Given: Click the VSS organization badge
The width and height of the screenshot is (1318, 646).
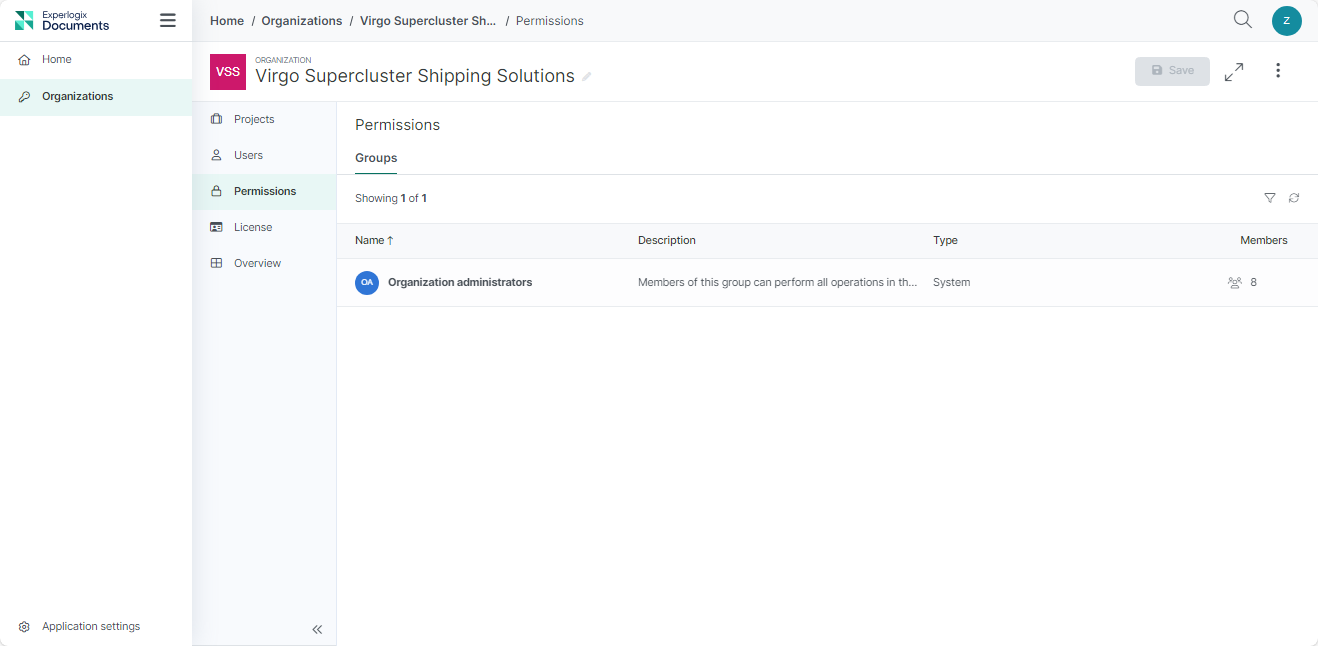Looking at the screenshot, I should tap(228, 72).
